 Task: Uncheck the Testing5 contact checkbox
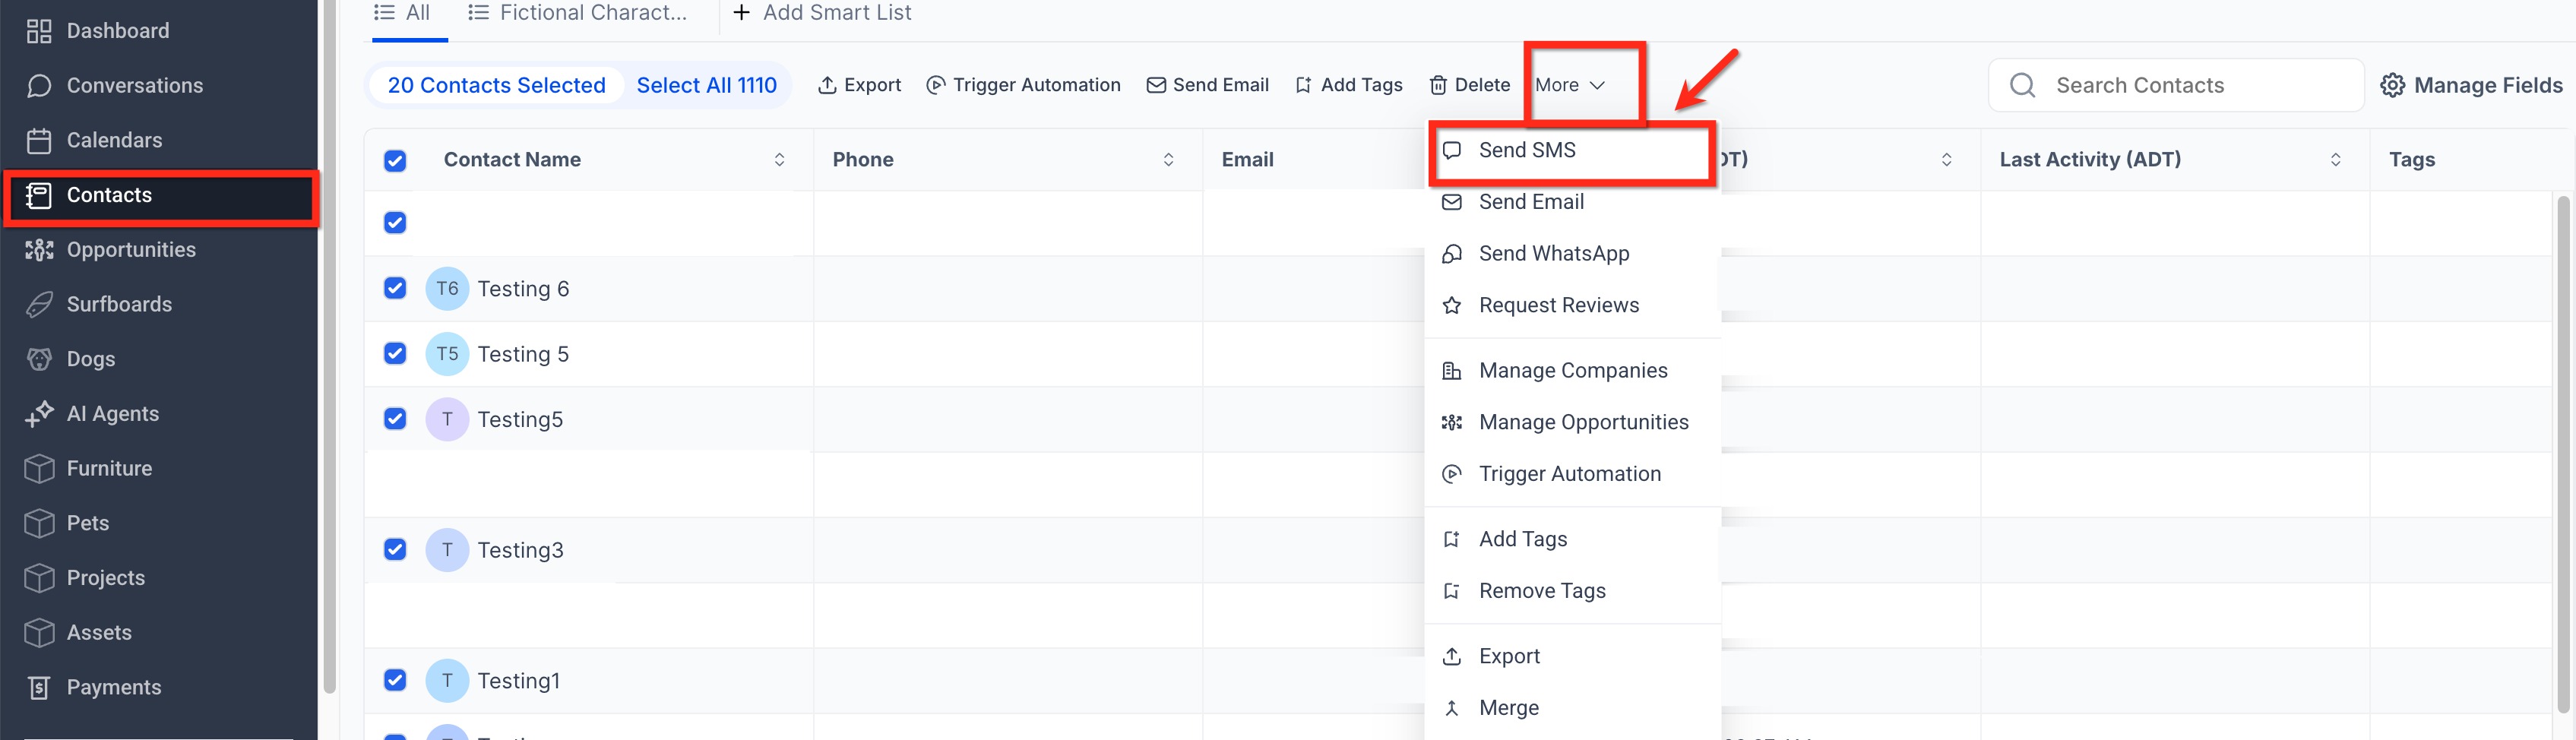tap(395, 419)
